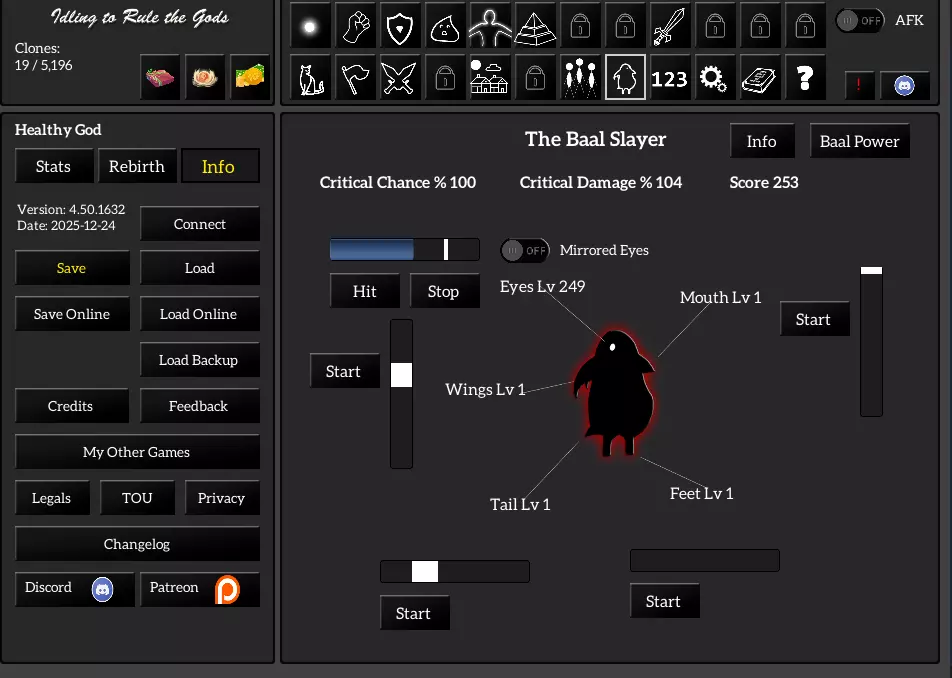Click the vertical Mouth slider bar
Screen dimensions: 952x678
(x=871, y=341)
